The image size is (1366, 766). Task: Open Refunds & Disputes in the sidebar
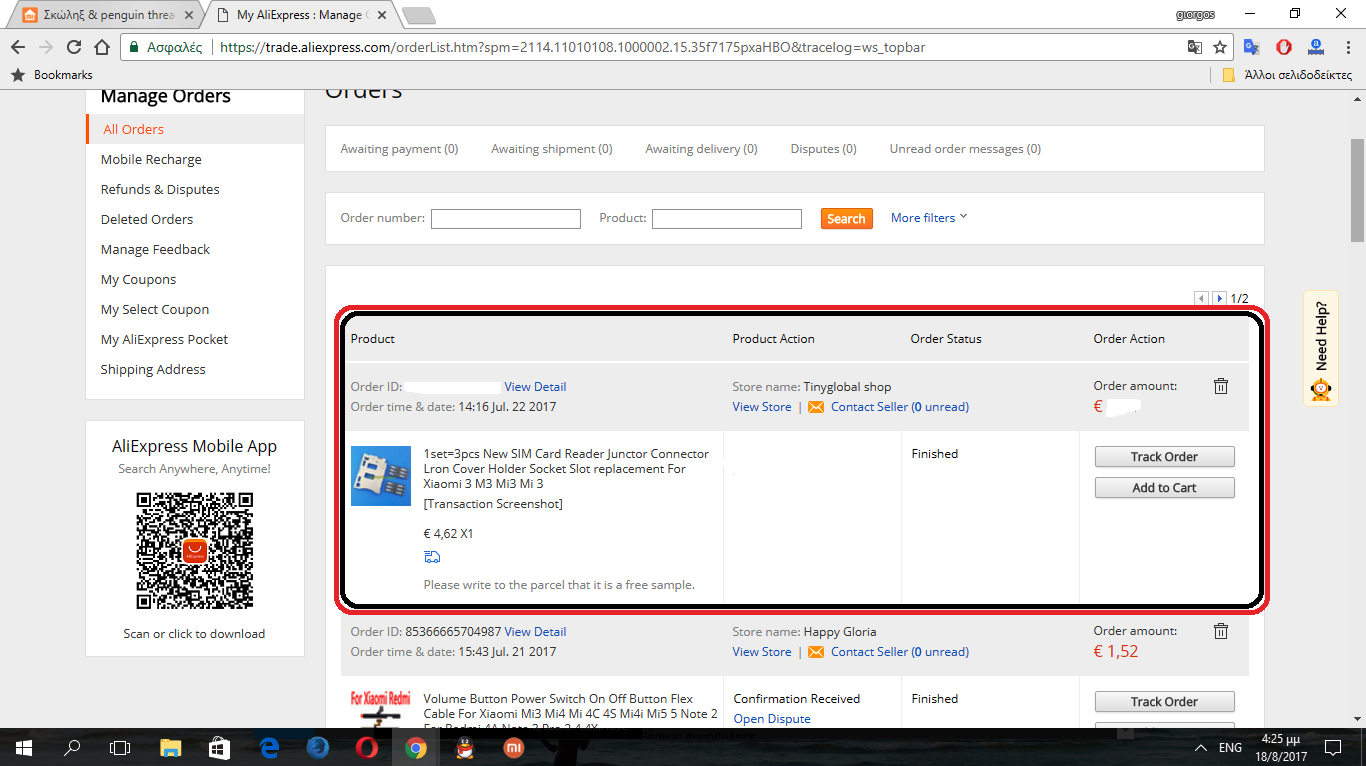[160, 189]
